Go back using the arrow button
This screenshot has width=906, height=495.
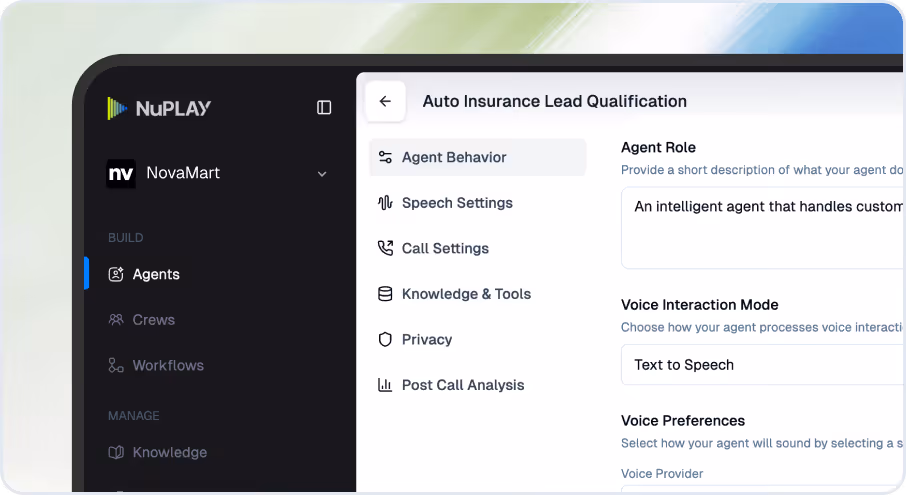coord(385,101)
